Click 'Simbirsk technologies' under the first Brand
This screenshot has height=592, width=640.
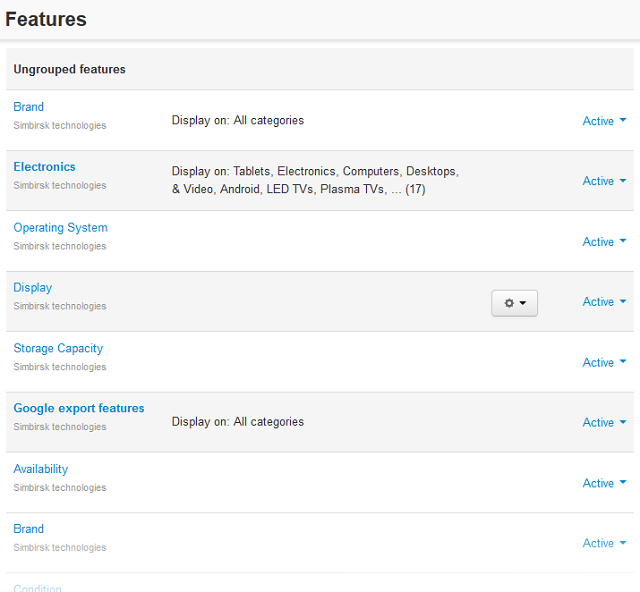pos(60,125)
